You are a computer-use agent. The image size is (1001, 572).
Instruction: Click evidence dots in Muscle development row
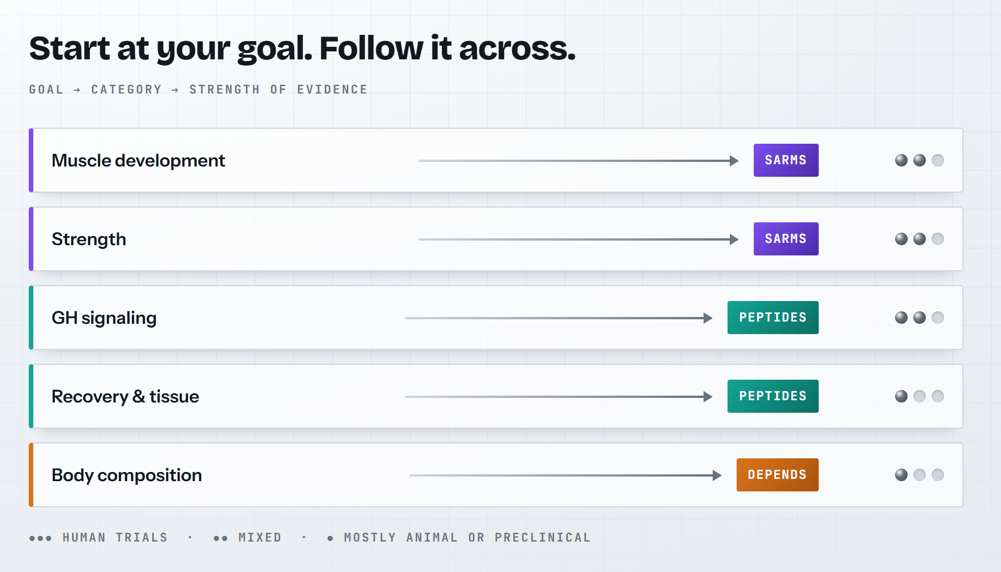pyautogui.click(x=919, y=160)
